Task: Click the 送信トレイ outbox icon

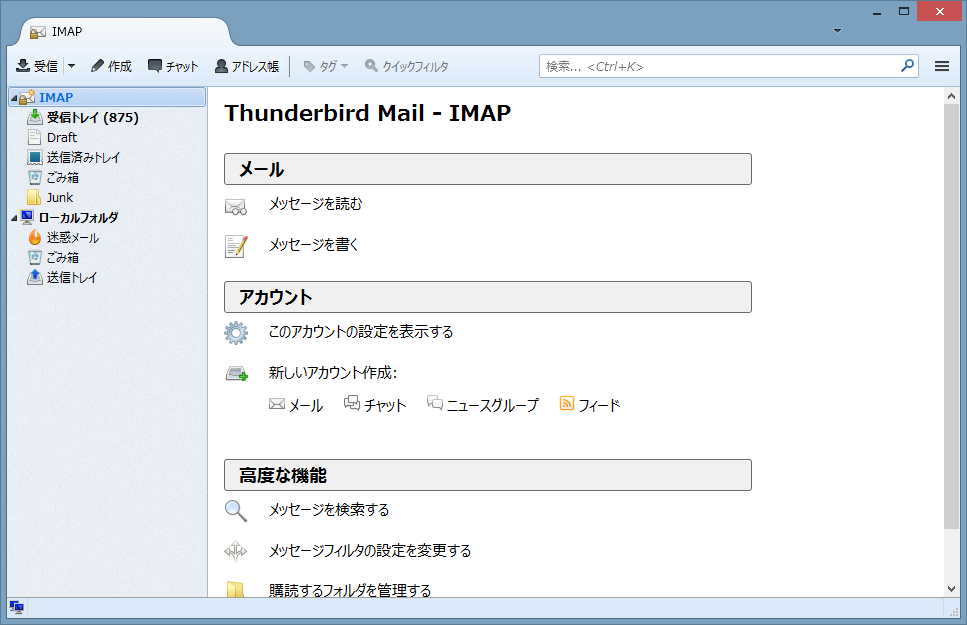Action: click(35, 277)
